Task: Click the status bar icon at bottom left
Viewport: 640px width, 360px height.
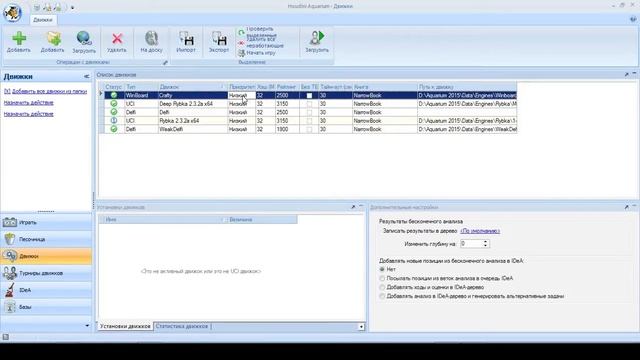Action: pos(5,337)
